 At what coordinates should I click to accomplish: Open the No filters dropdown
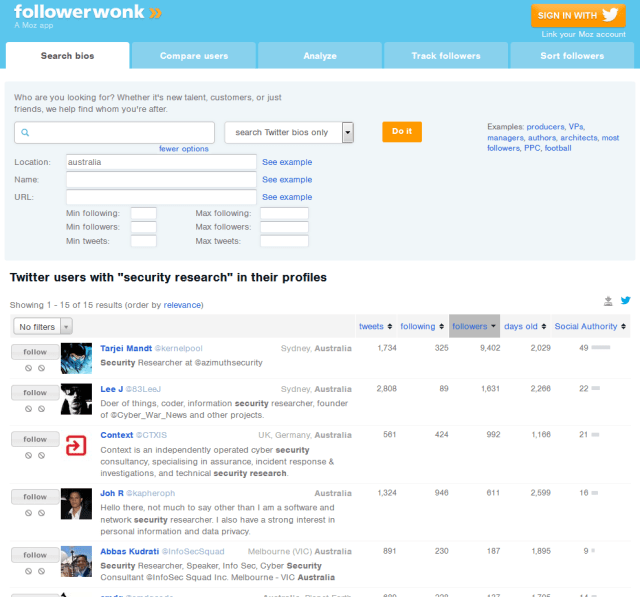point(43,326)
